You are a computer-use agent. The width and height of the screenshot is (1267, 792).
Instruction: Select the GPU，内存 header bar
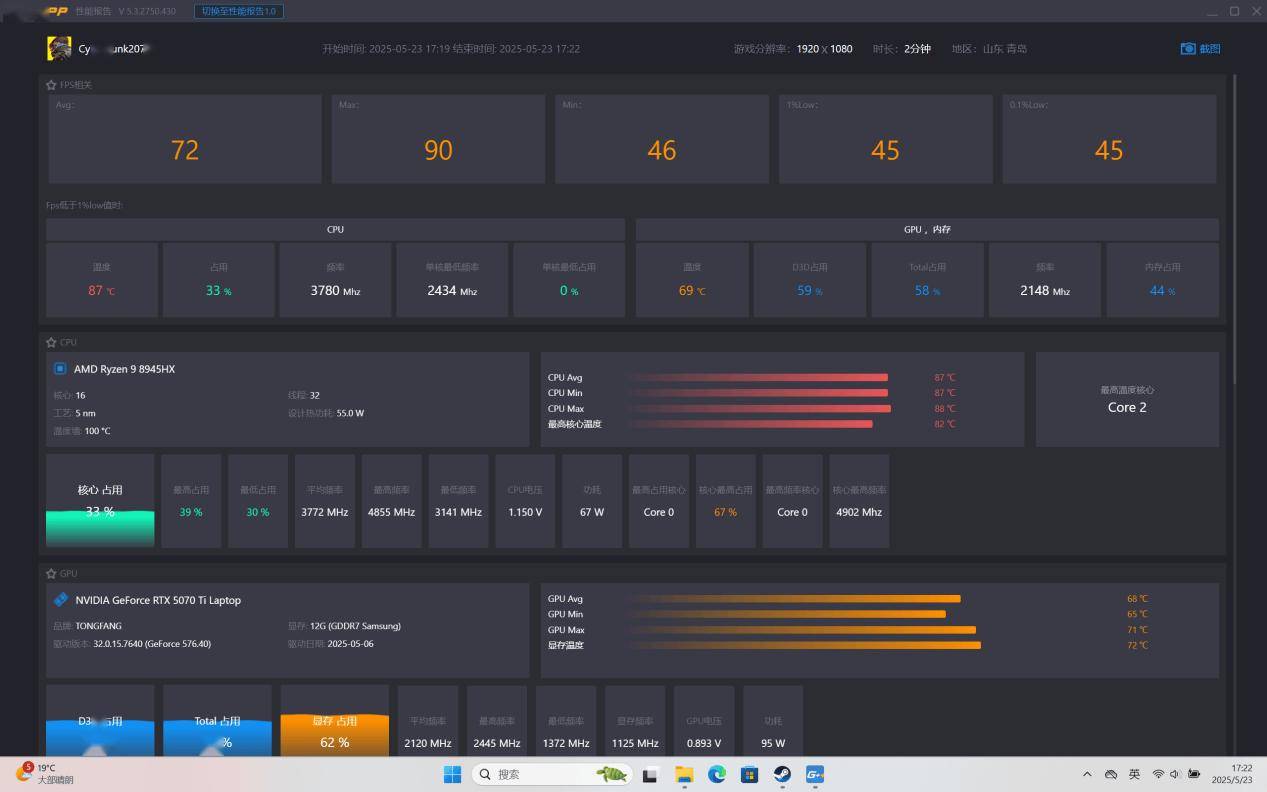(927, 230)
